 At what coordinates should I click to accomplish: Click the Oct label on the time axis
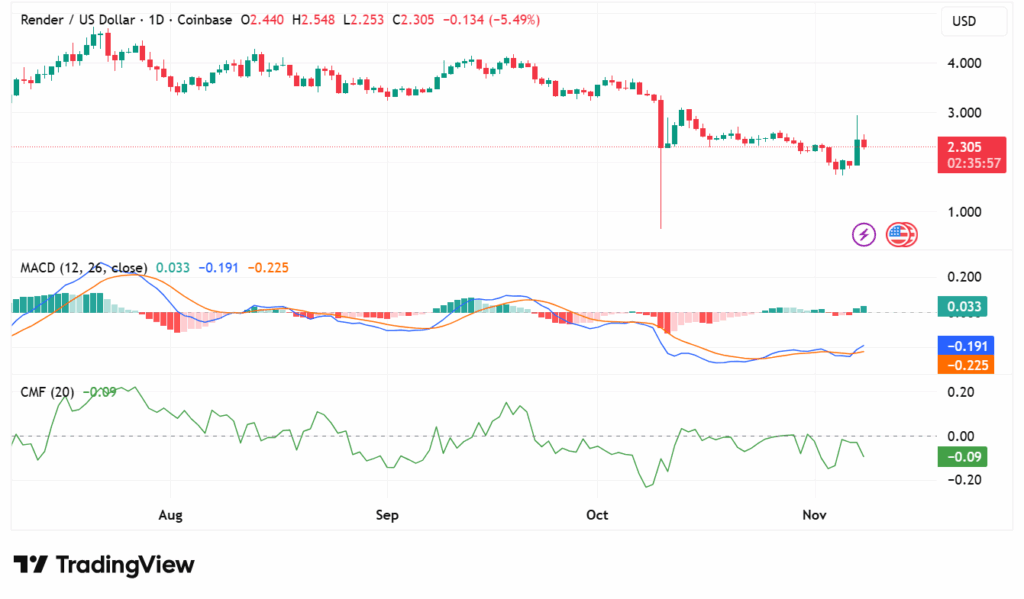pos(597,515)
